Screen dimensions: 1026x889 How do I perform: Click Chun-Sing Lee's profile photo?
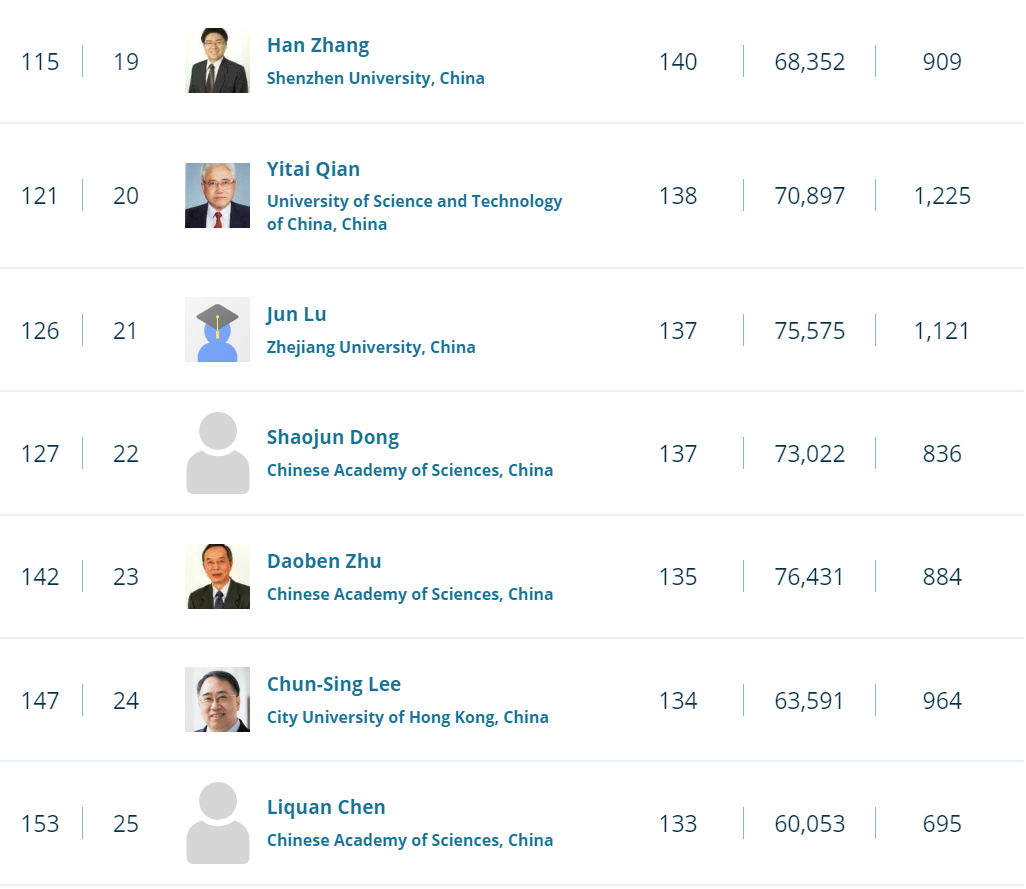pos(217,700)
